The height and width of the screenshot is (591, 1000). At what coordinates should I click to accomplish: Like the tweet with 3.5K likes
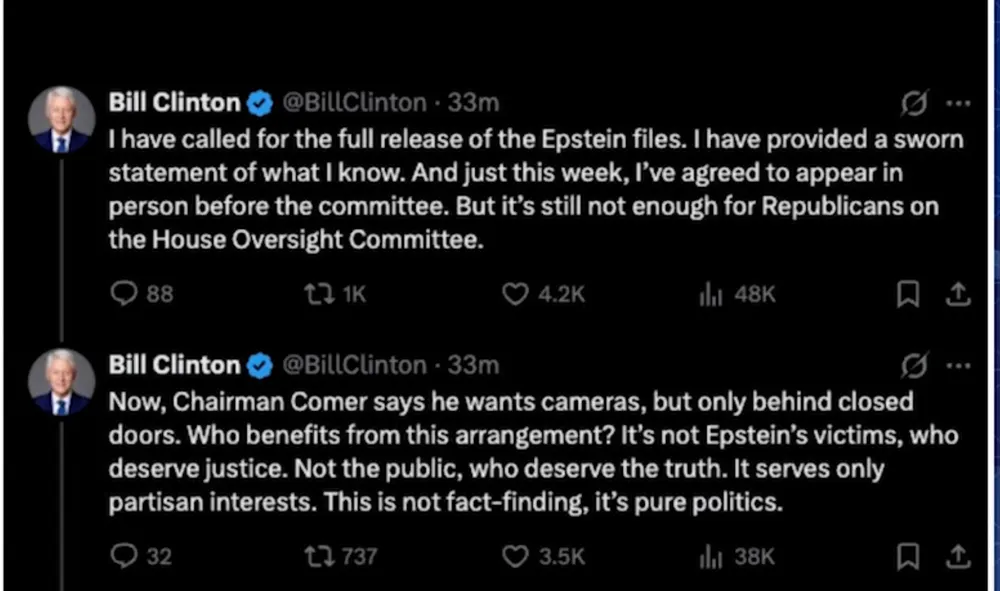pos(515,556)
